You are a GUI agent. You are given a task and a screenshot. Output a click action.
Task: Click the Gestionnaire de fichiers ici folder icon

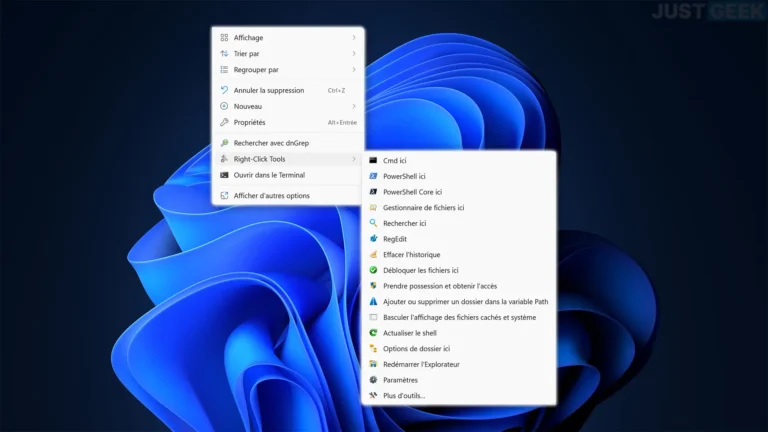tap(373, 207)
